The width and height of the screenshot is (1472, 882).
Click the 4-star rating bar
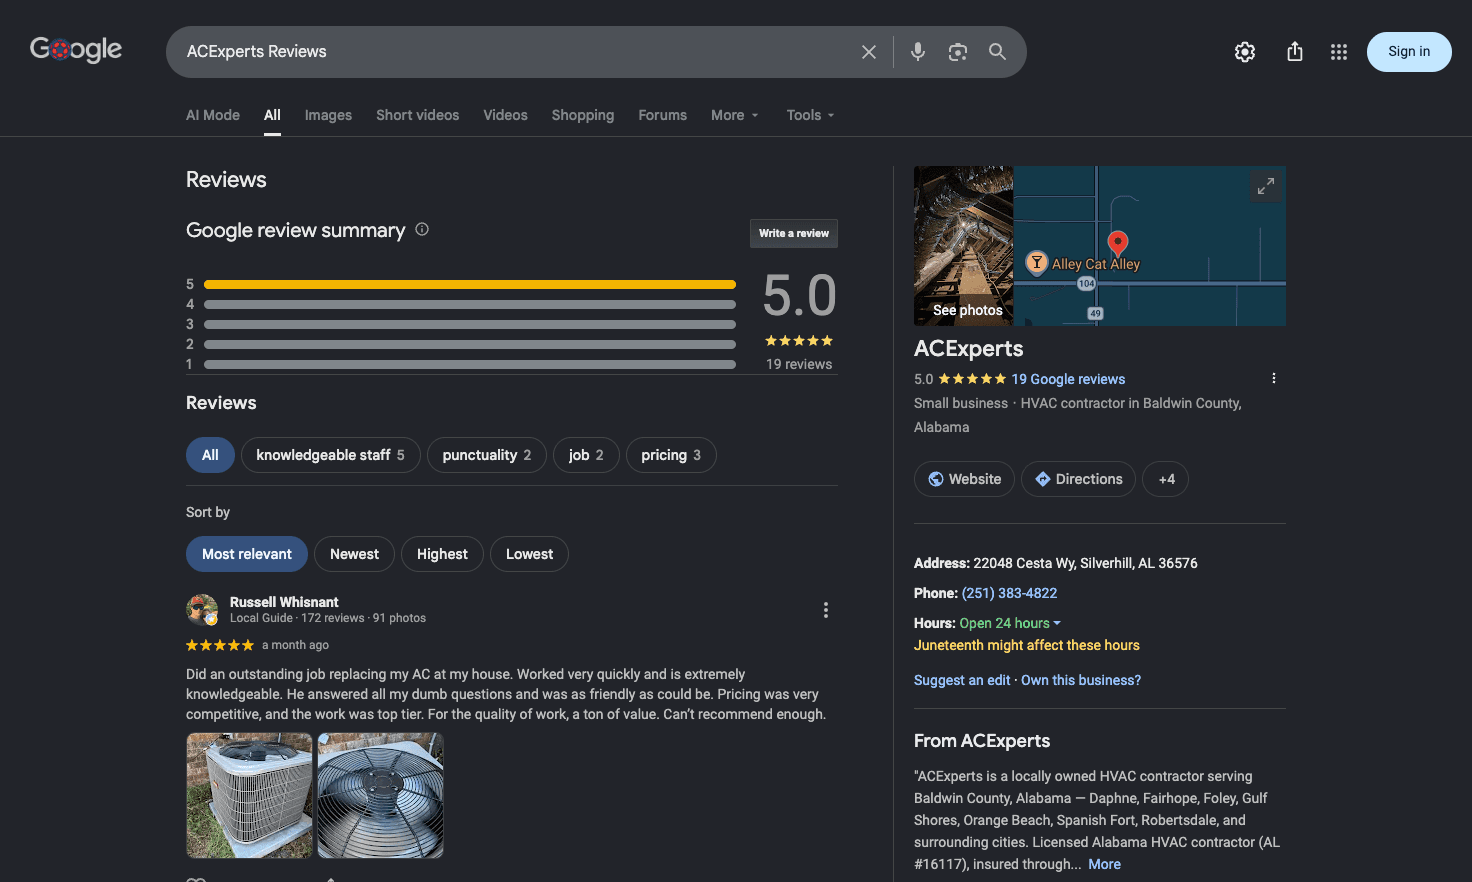pyautogui.click(x=470, y=304)
